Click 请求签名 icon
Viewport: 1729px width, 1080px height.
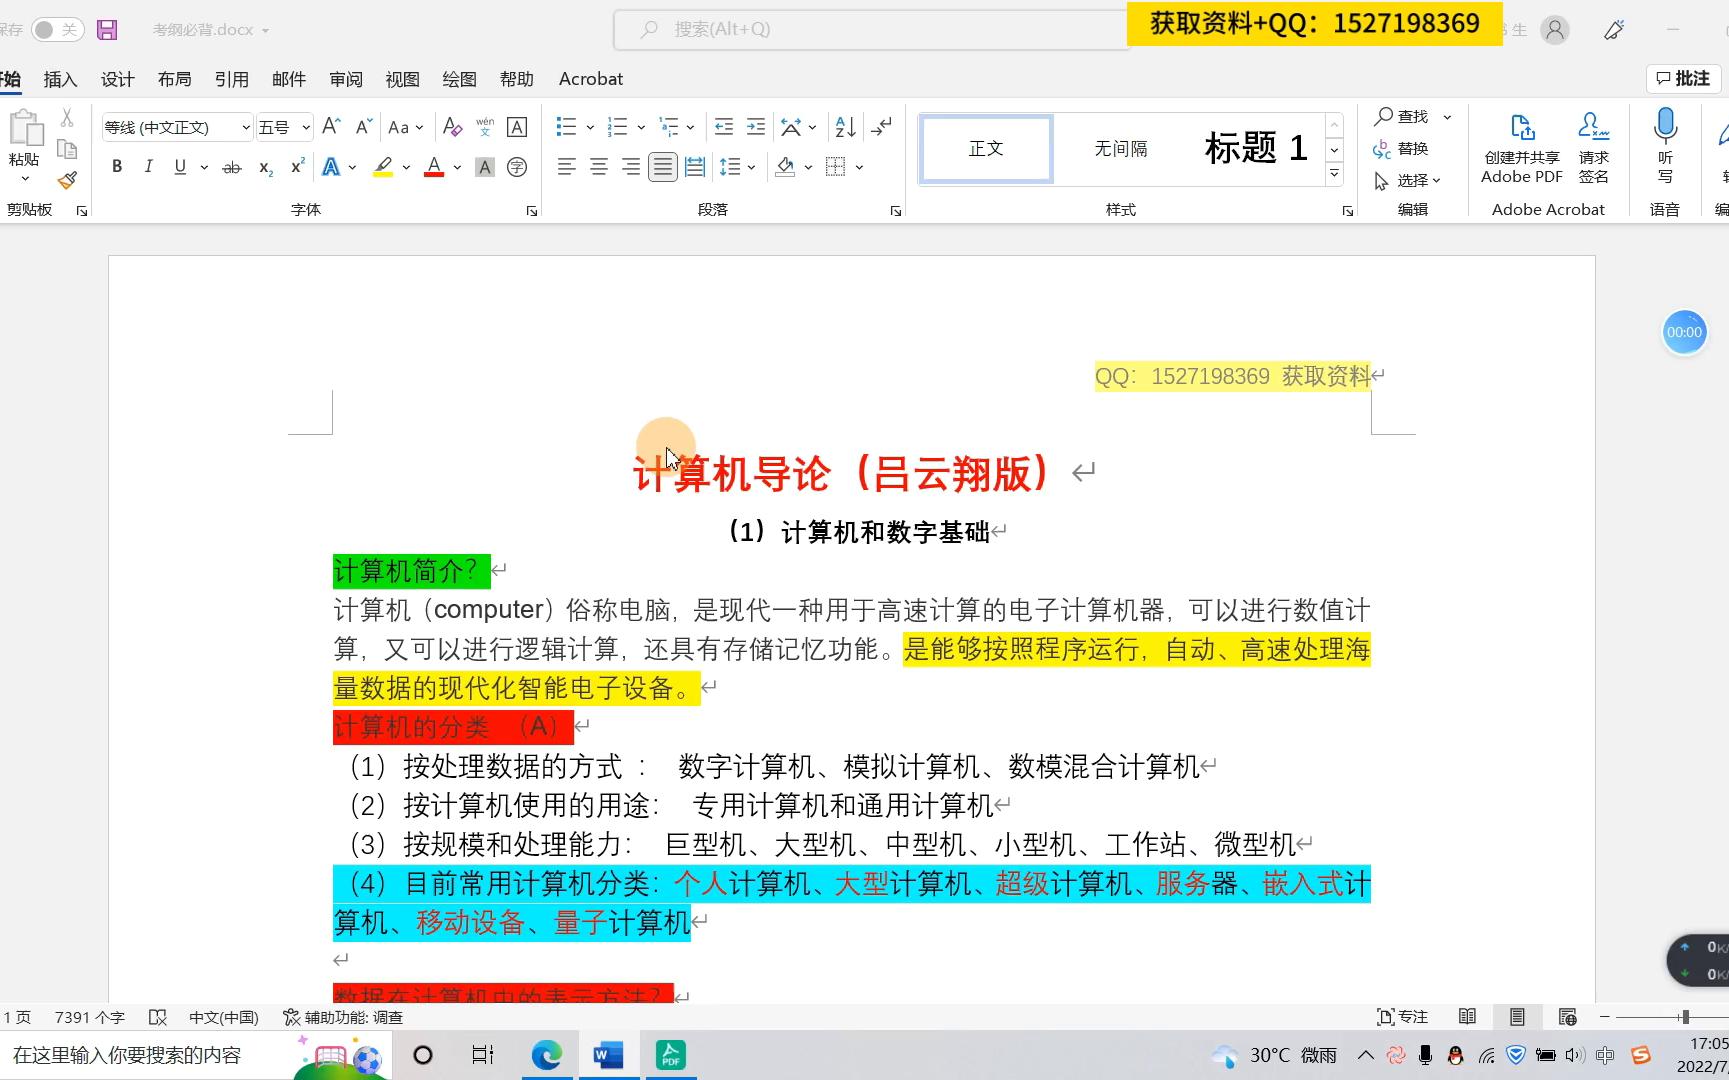click(1594, 148)
